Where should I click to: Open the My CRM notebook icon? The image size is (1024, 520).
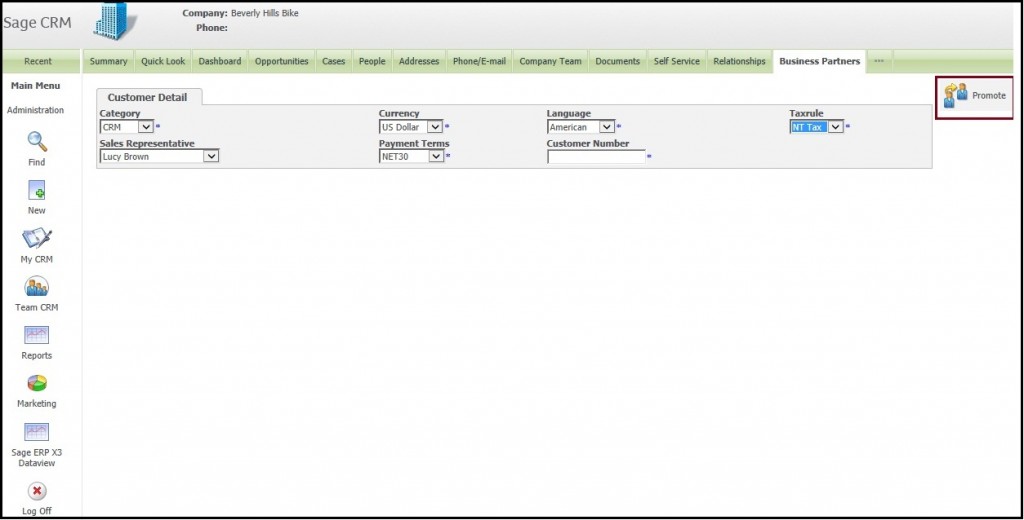coord(37,238)
